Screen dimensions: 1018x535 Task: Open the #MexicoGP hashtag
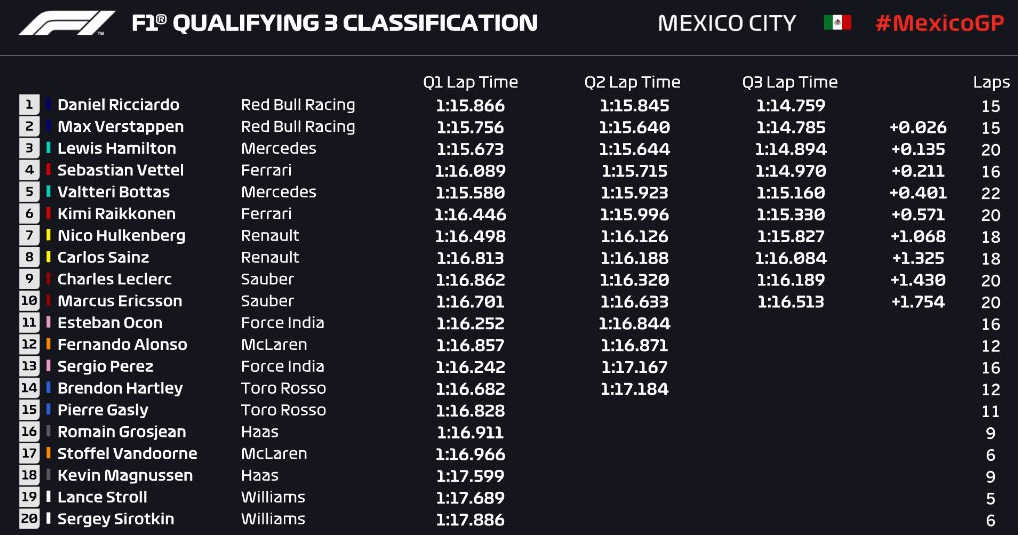pos(939,23)
